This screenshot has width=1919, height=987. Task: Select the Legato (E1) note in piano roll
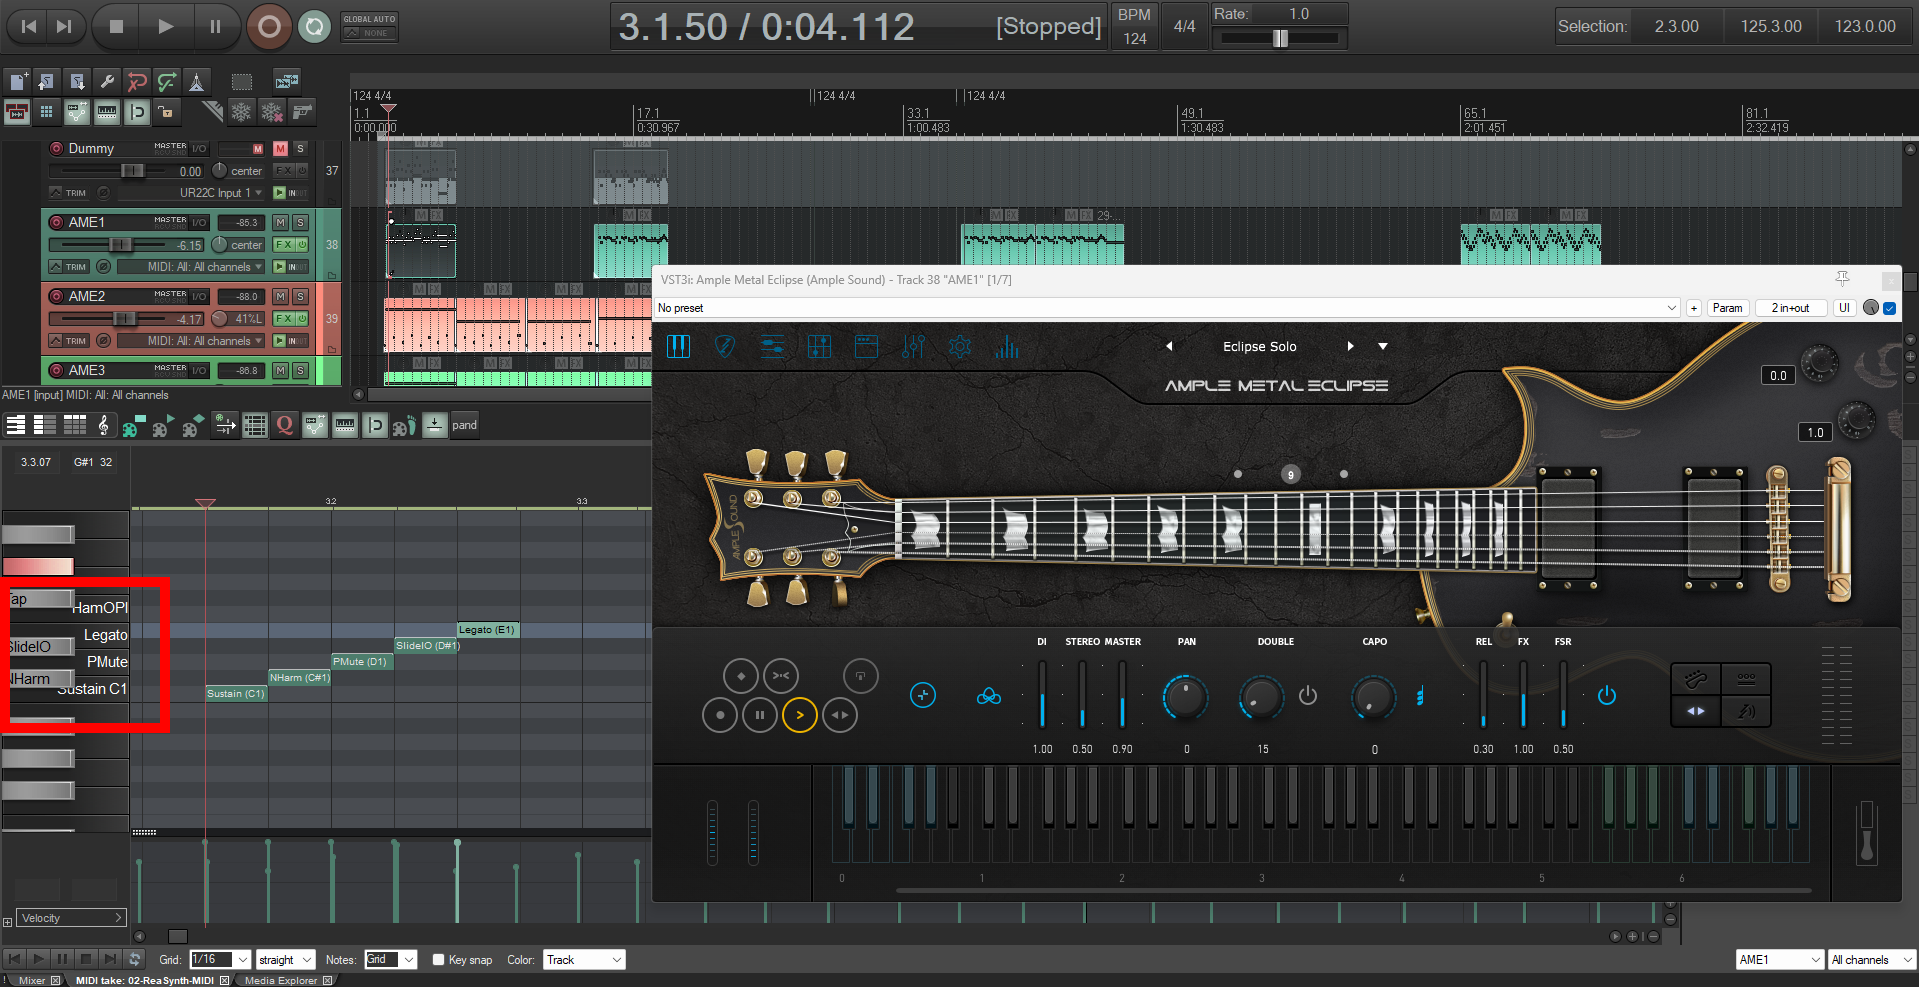(x=488, y=630)
